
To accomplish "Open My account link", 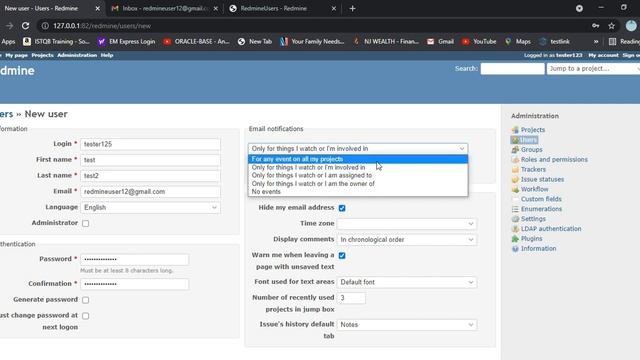I will pyautogui.click(x=603, y=55).
